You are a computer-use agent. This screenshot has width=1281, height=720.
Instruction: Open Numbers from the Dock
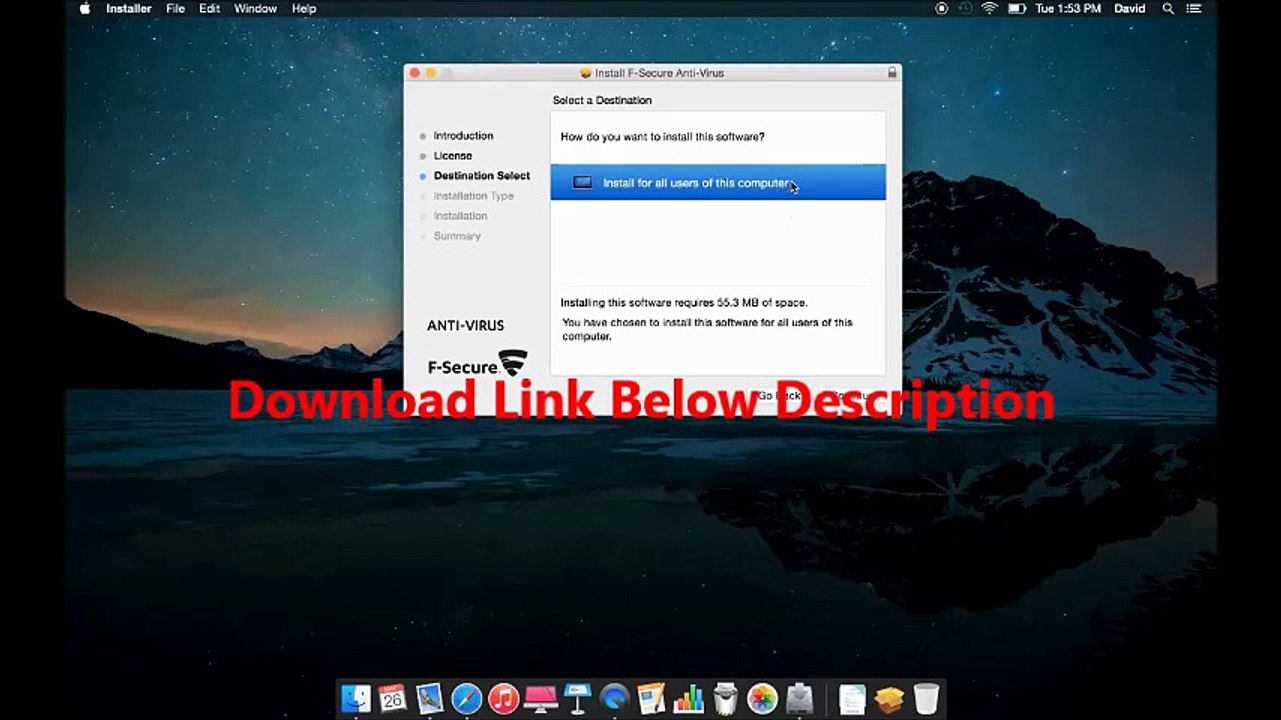tap(688, 698)
